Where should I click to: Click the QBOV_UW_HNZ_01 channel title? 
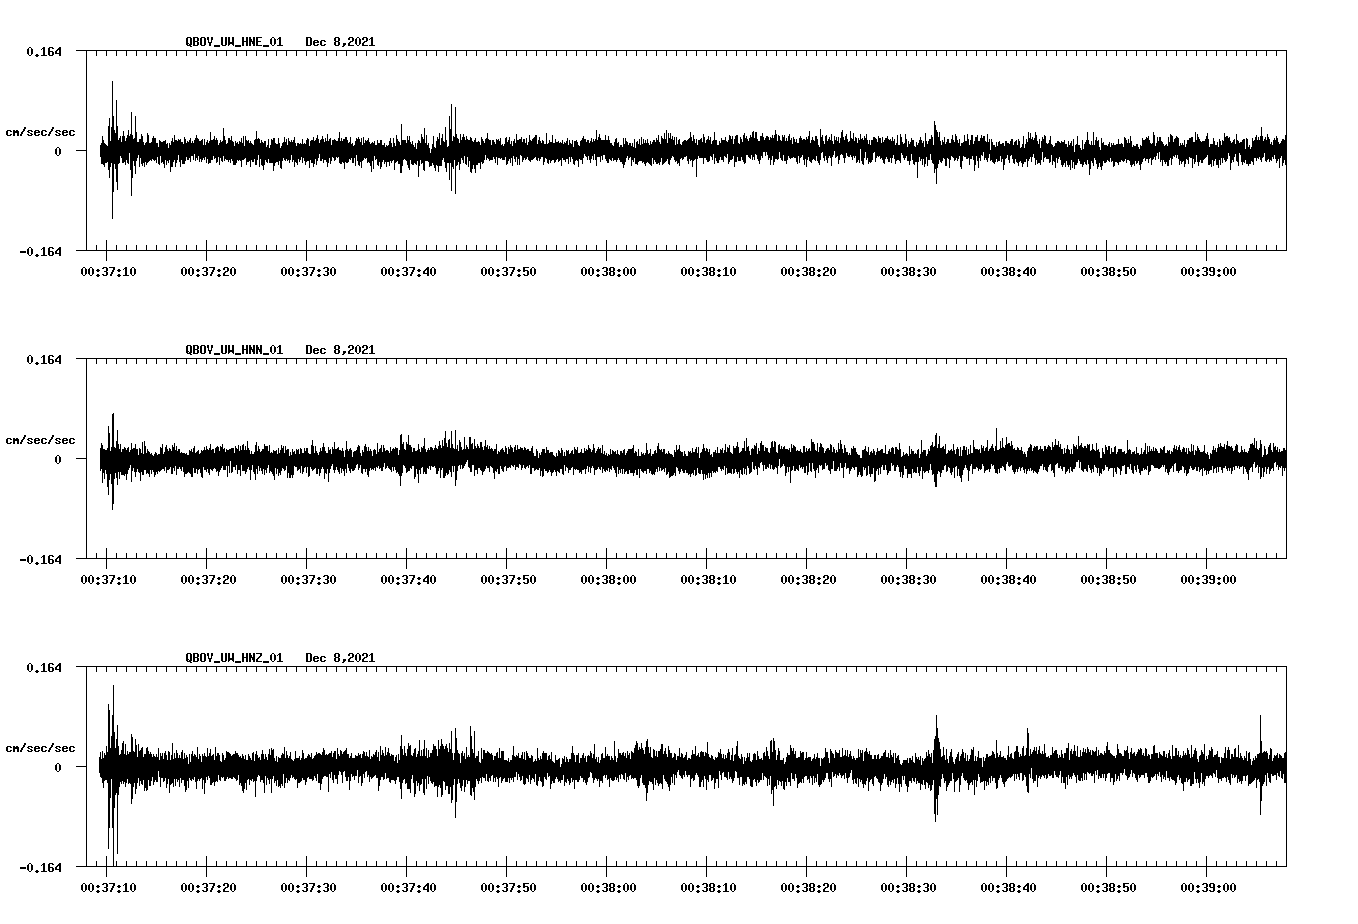234,658
